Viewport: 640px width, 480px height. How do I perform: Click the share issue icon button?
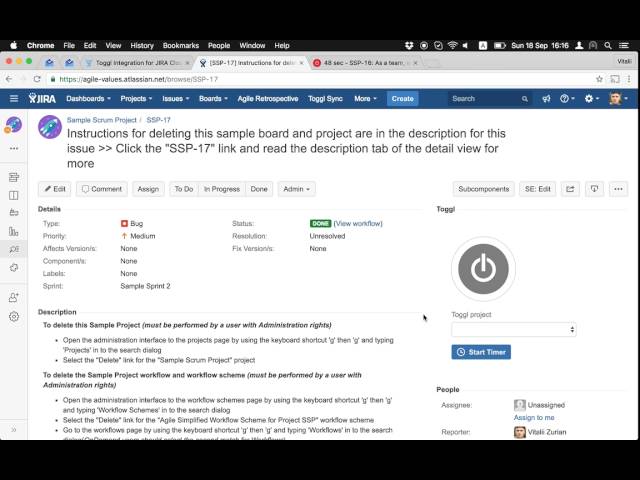tap(570, 189)
